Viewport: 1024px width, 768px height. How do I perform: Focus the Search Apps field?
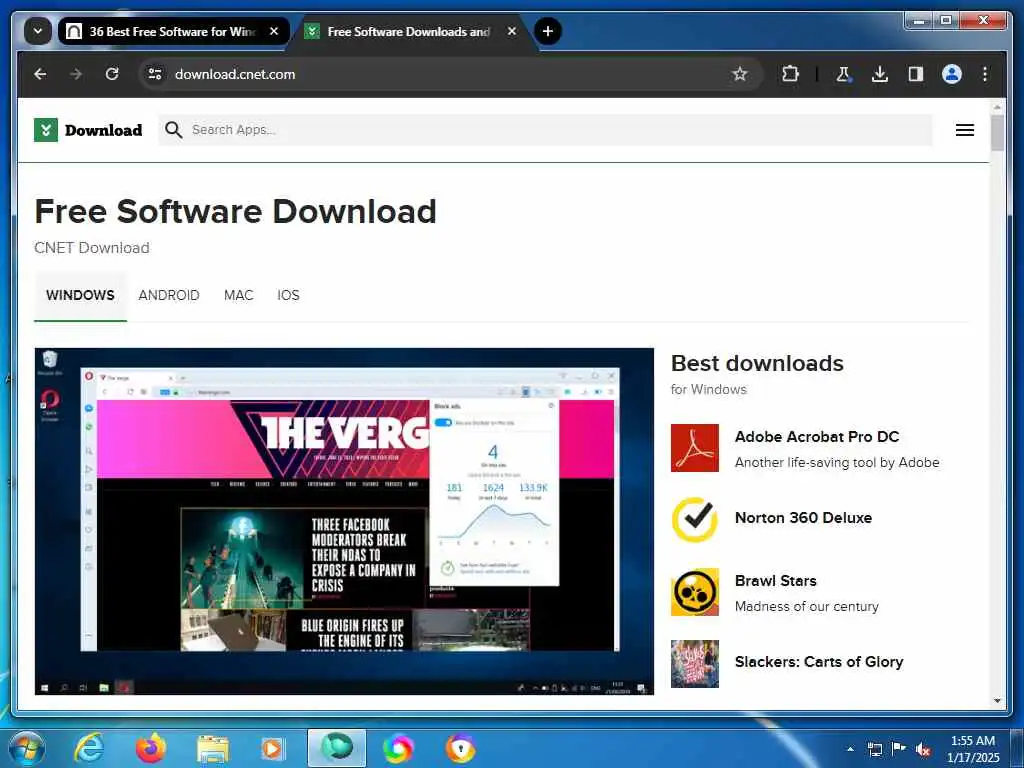[x=545, y=129]
